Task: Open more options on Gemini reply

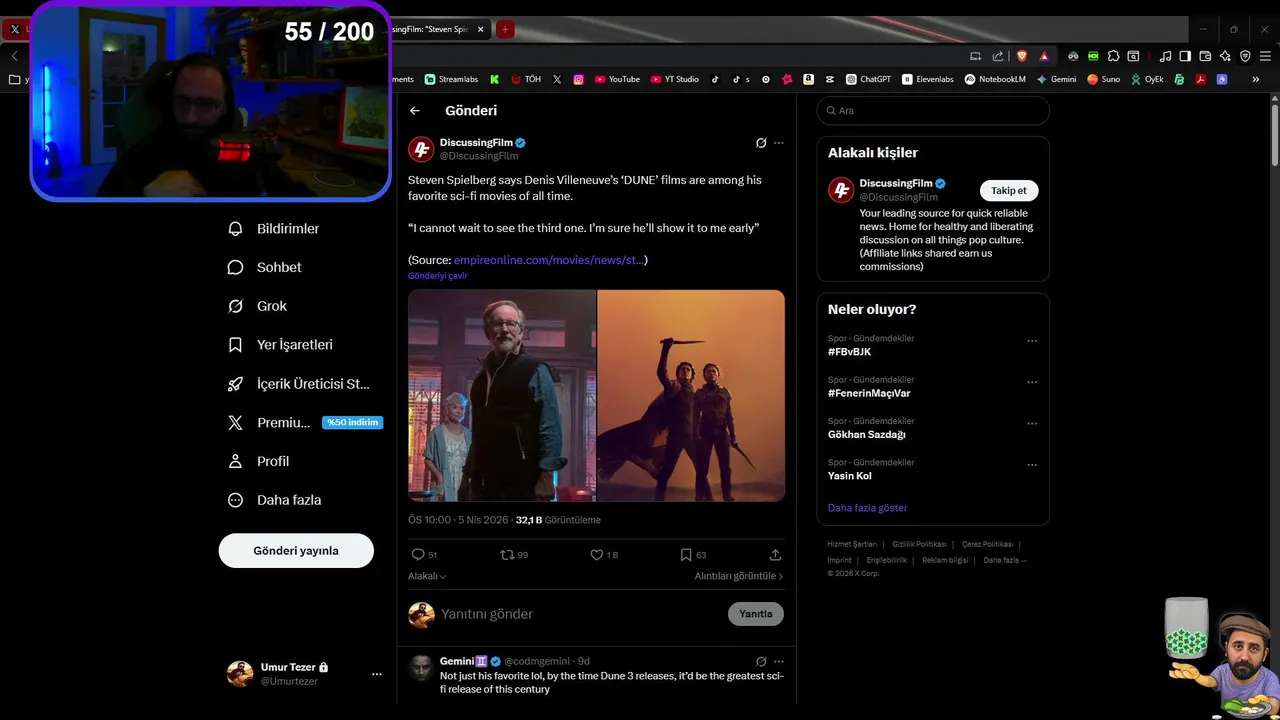Action: (x=779, y=661)
